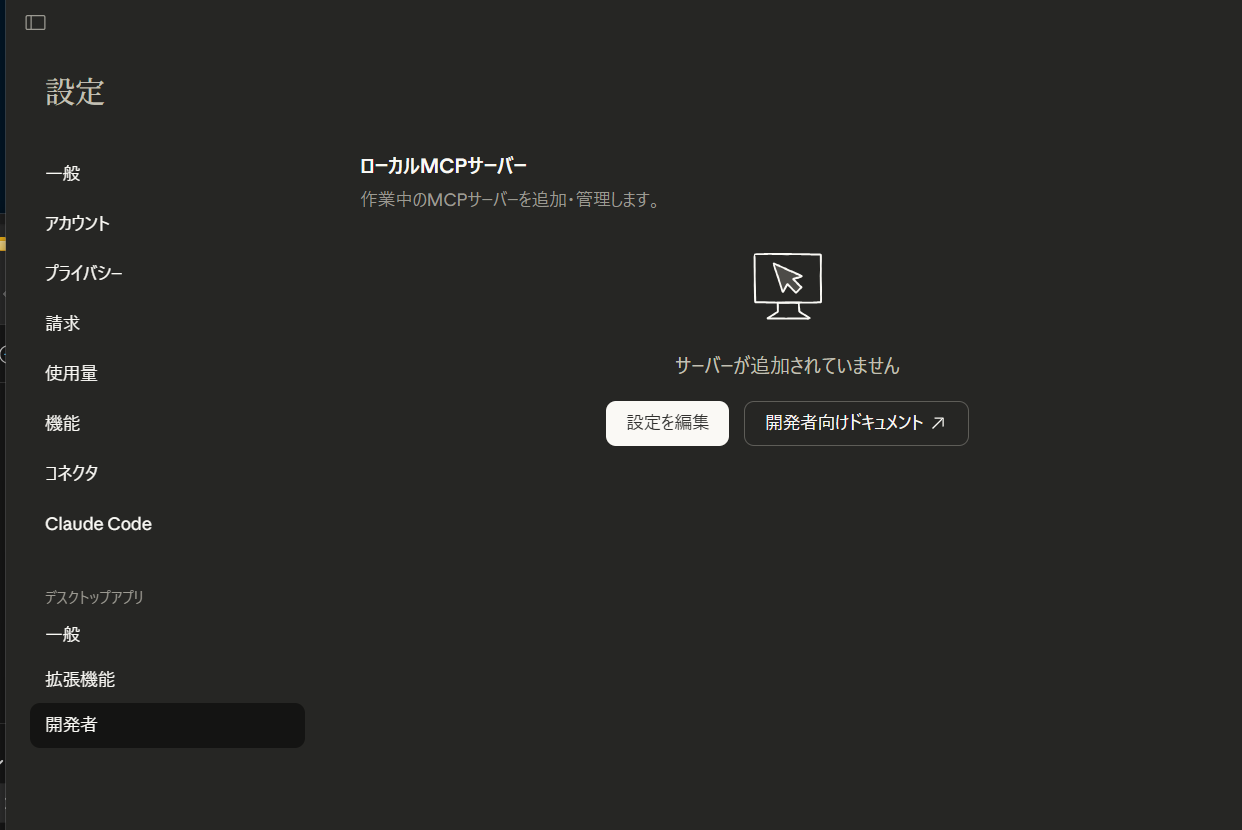Viewport: 1242px width, 830px height.
Task: Select the 請求 section
Action: (63, 324)
